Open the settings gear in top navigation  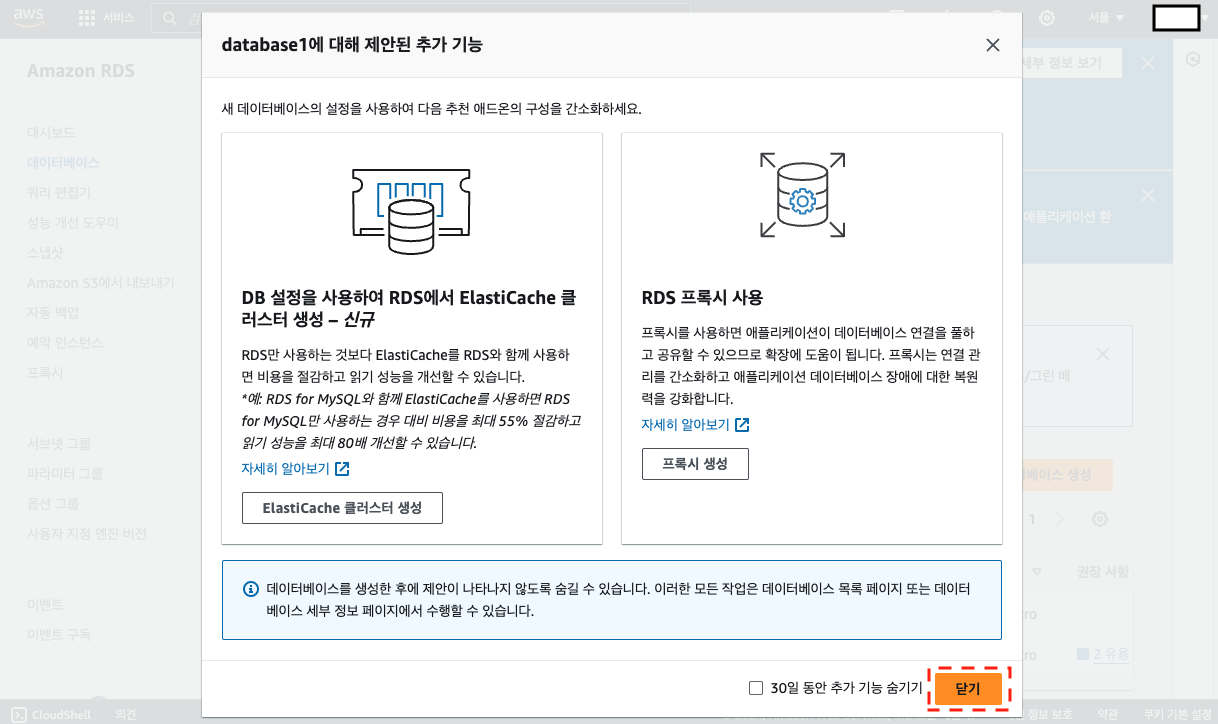point(1047,18)
